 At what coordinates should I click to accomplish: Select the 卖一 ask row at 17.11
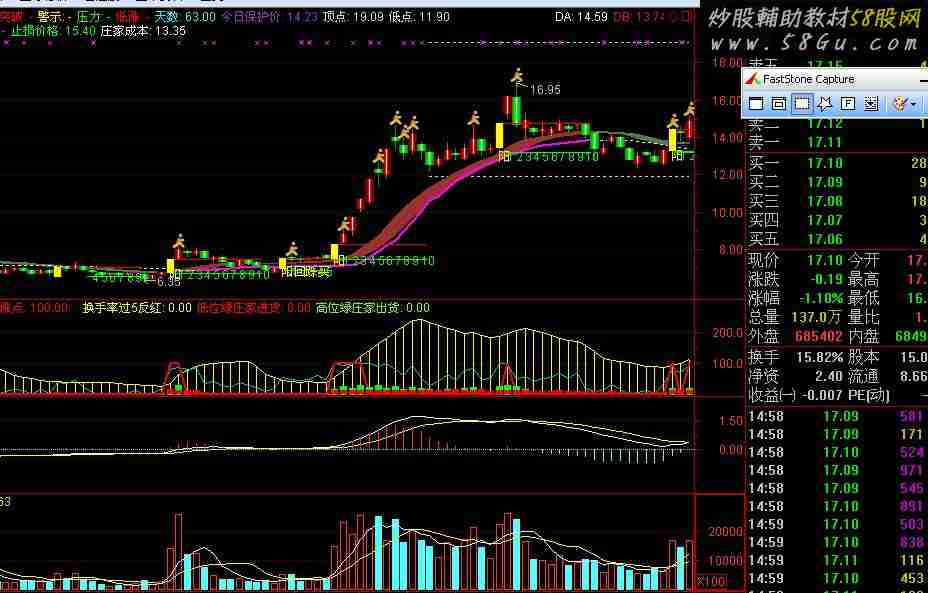tap(836, 141)
